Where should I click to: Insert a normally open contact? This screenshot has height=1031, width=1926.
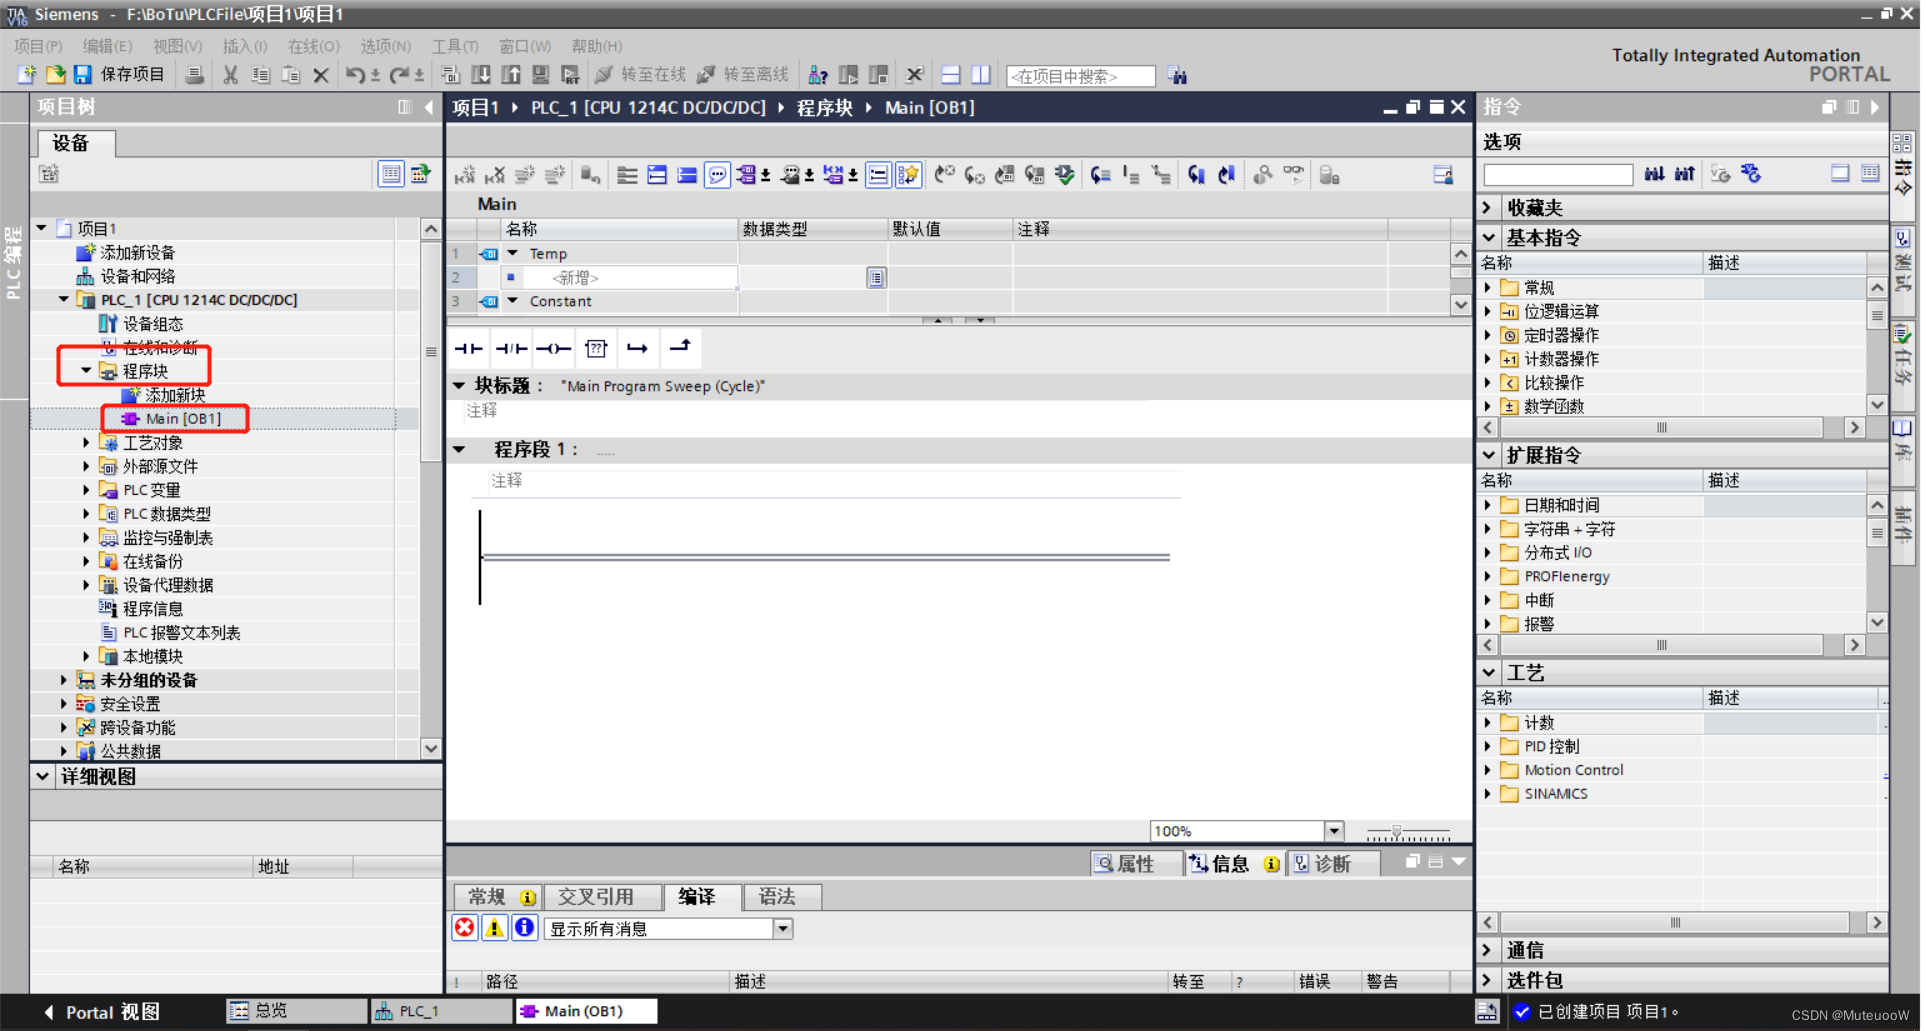468,348
